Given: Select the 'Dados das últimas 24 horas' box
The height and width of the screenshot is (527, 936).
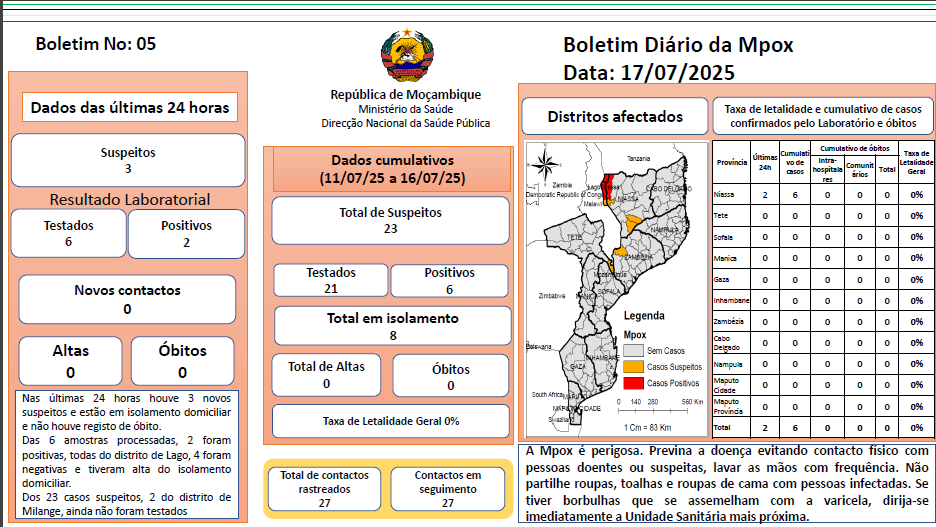Looking at the screenshot, I should tap(130, 107).
